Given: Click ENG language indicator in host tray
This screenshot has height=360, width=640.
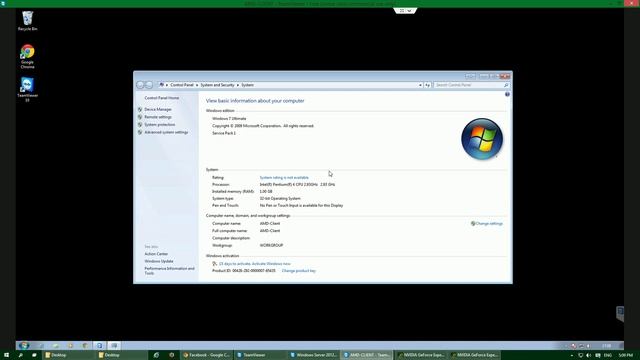Looking at the screenshot, I should [607, 356].
